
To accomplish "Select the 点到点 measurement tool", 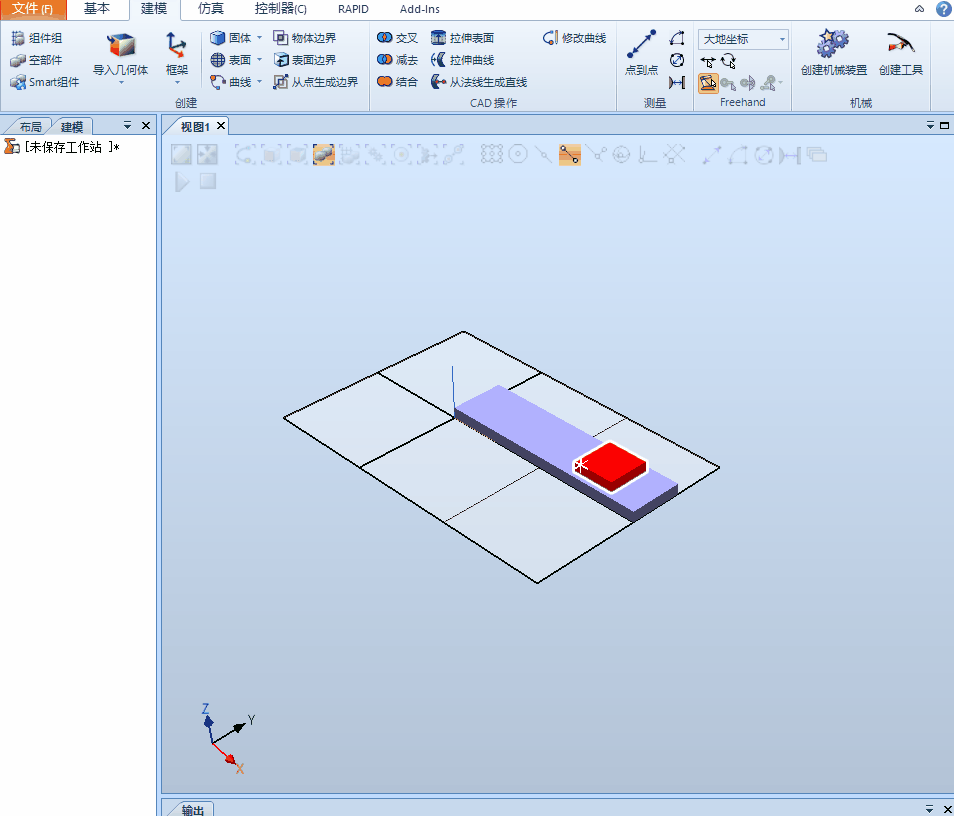I will click(641, 47).
